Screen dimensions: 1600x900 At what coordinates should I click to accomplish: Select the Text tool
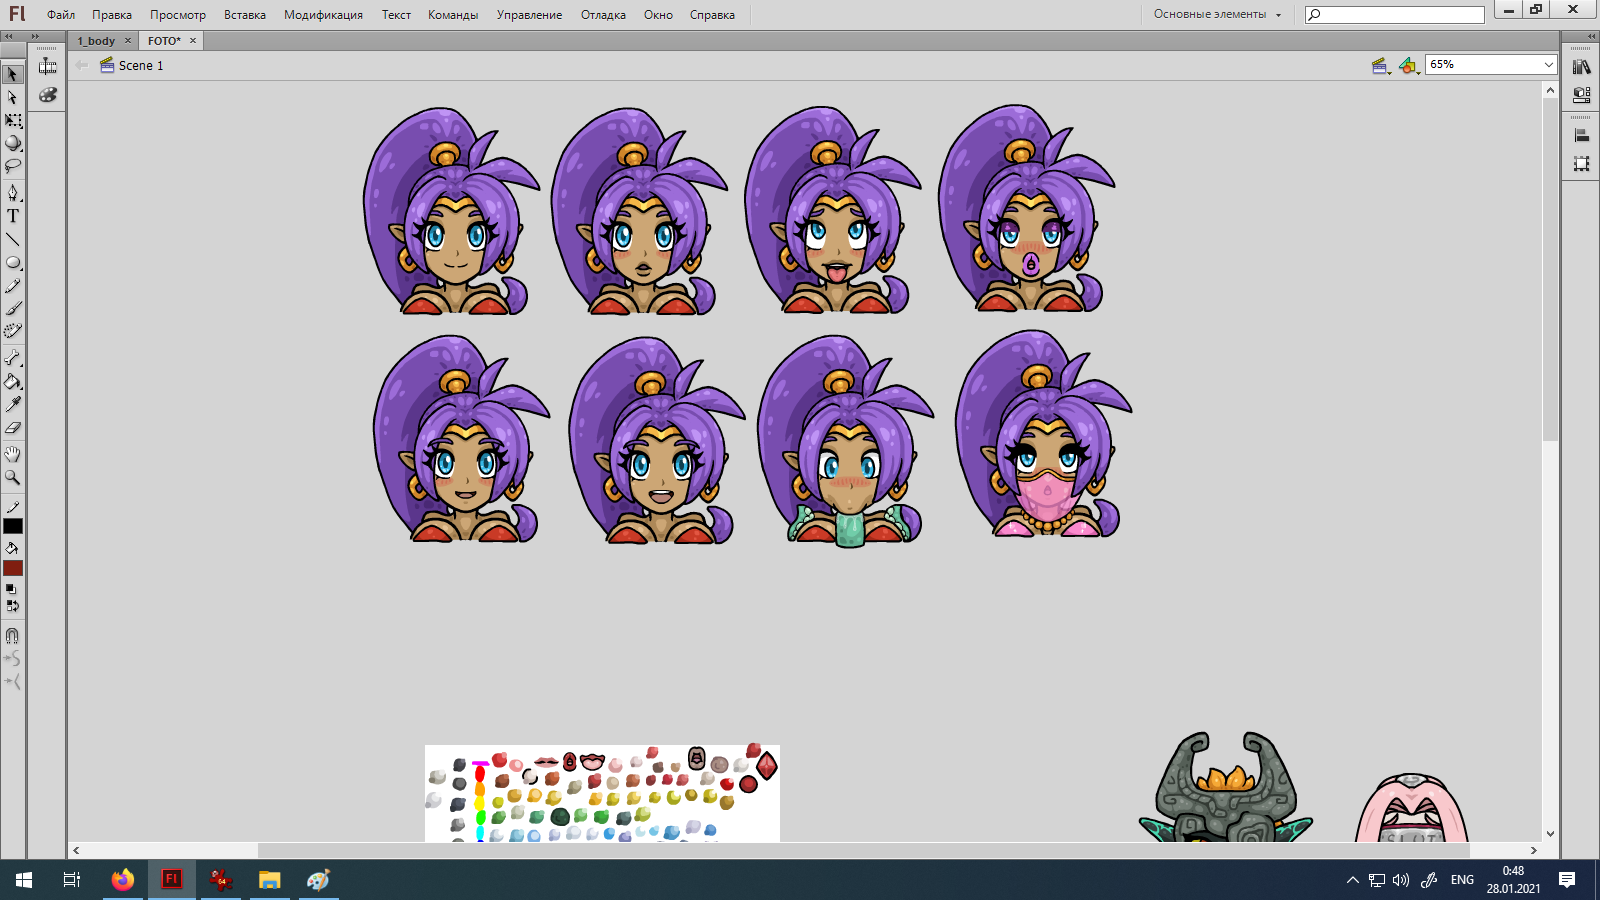13,216
